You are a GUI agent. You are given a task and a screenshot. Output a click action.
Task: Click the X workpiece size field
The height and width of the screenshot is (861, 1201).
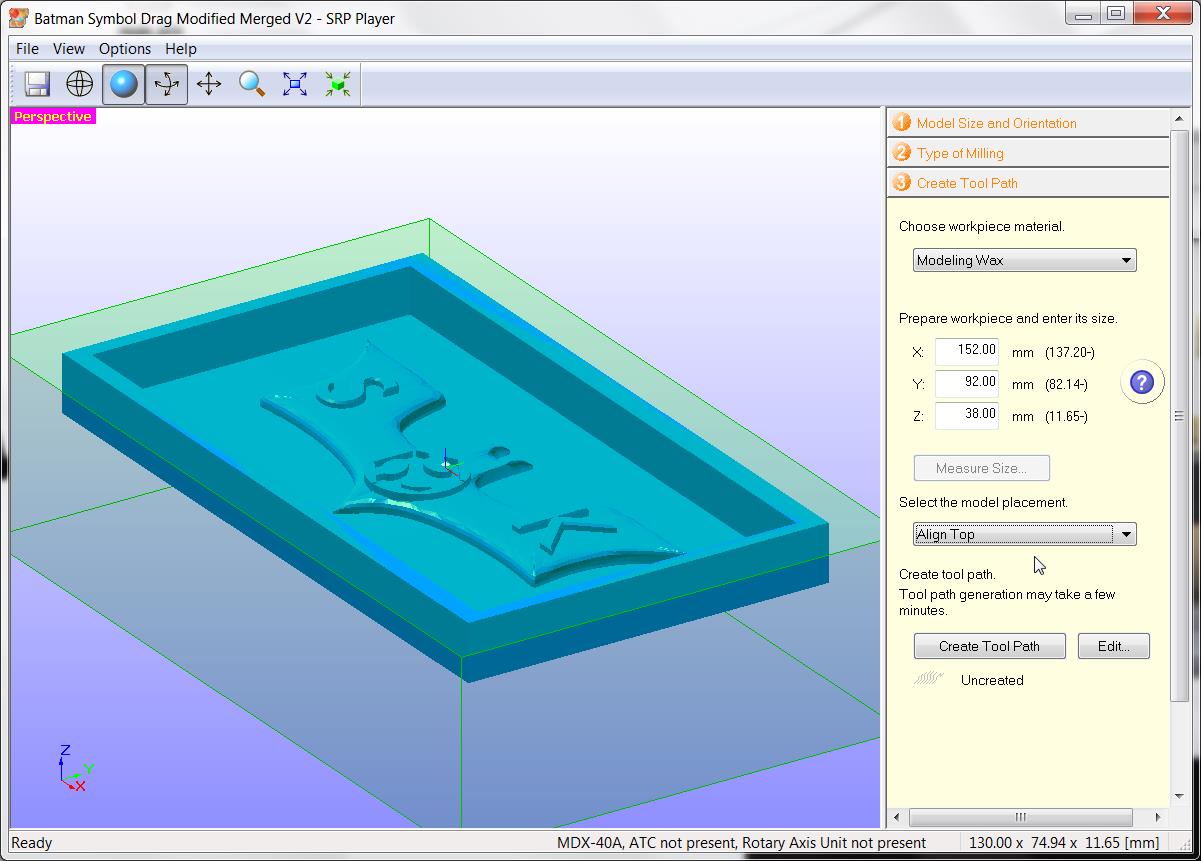click(x=966, y=351)
